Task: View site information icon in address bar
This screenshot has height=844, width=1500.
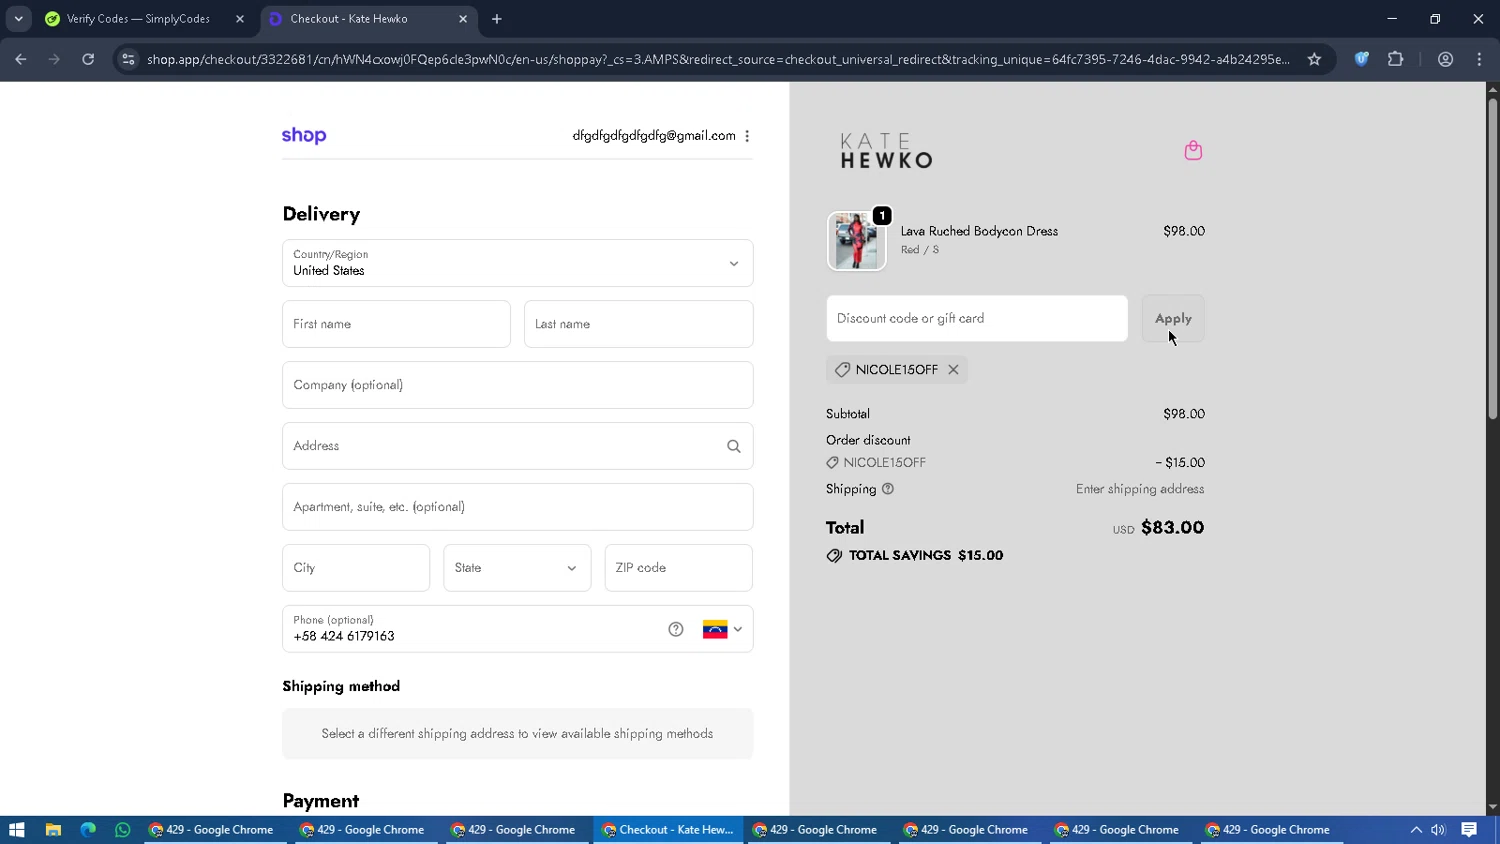Action: pyautogui.click(x=128, y=59)
